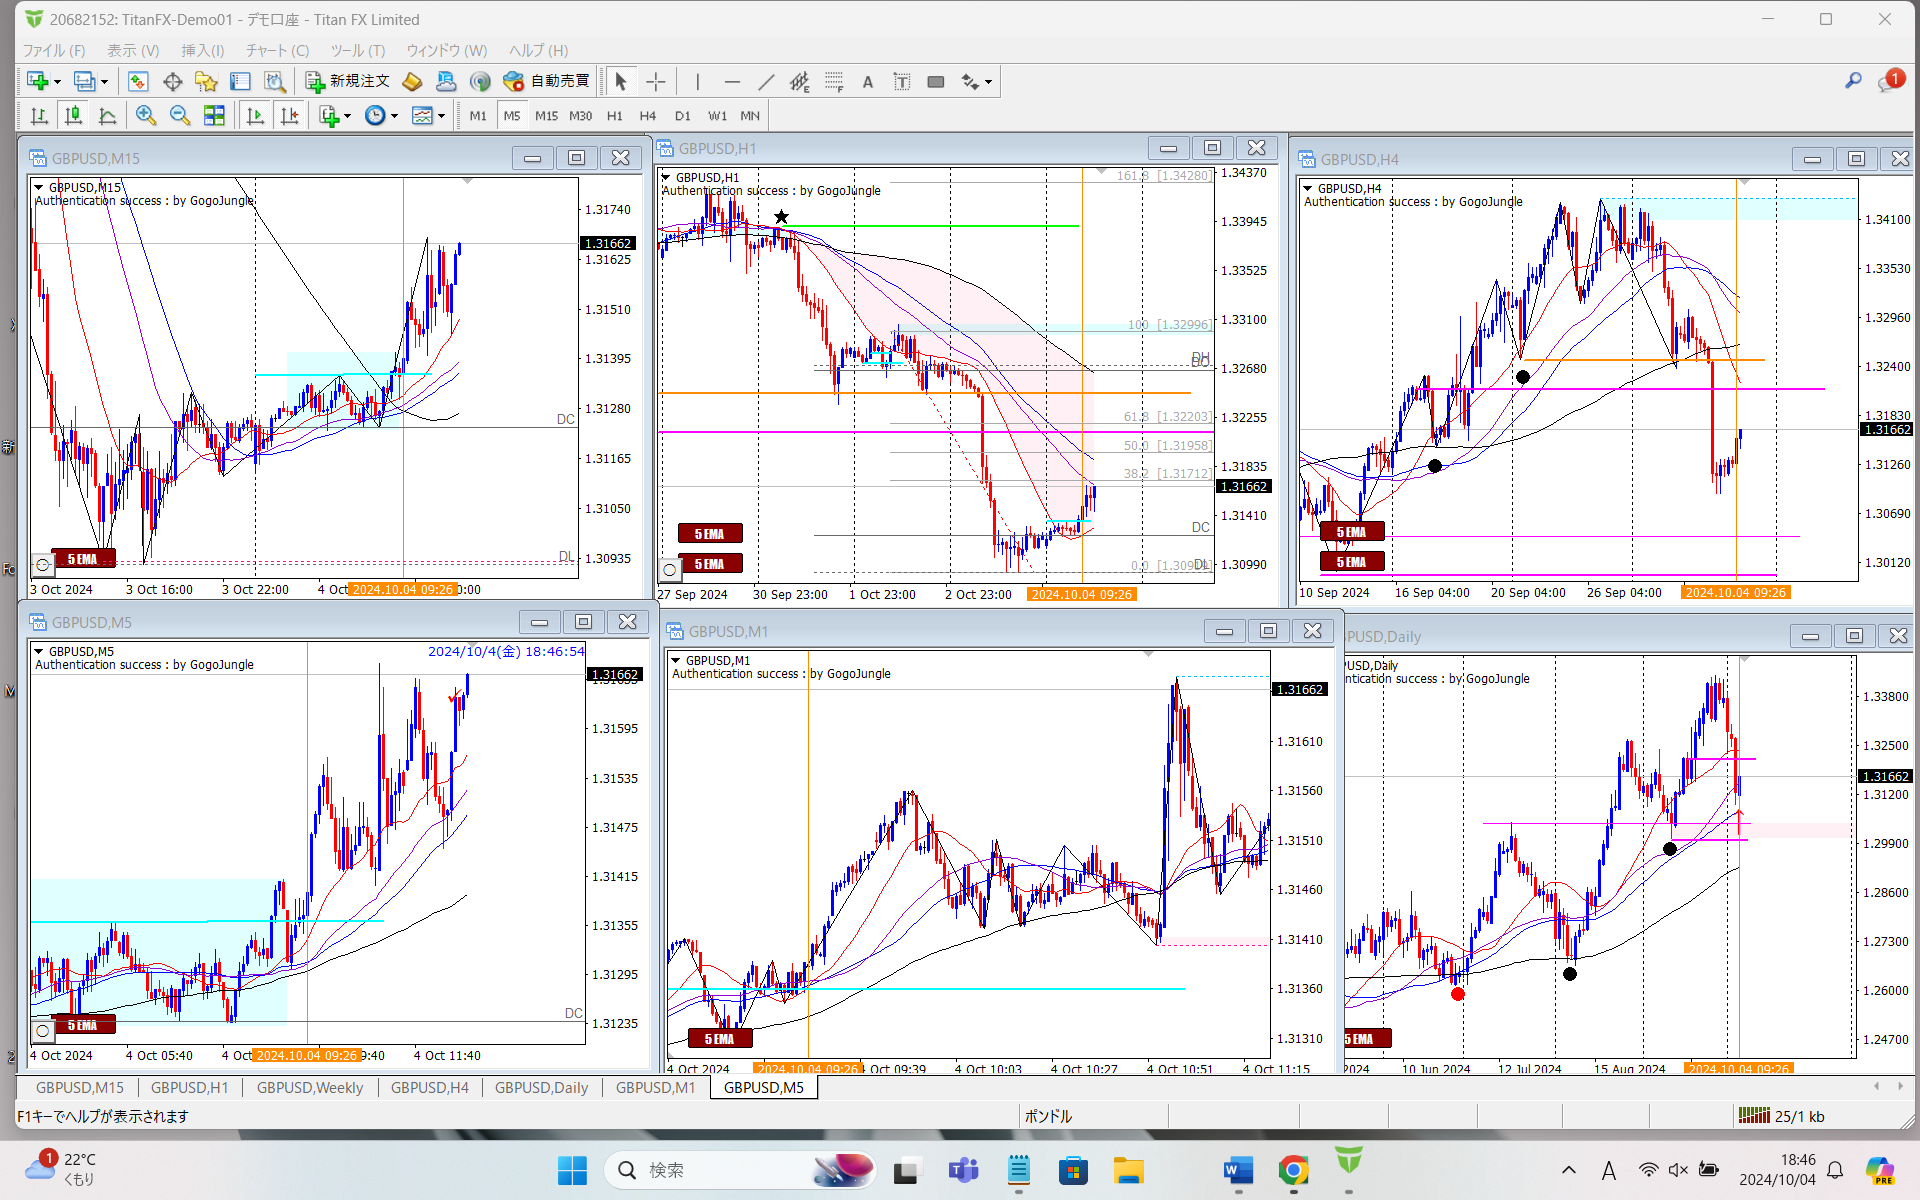The image size is (1920, 1200).
Task: Click the zoom in magnifier icon
Action: point(146,116)
